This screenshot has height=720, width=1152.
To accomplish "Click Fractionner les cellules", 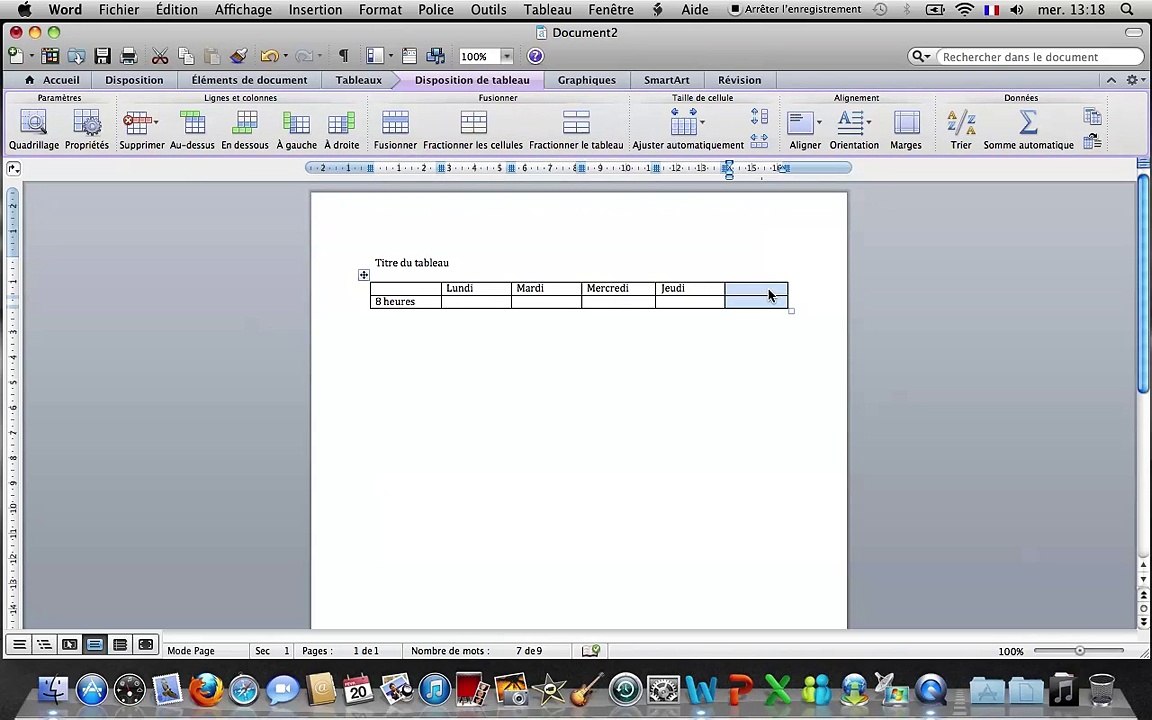I will coord(473,130).
